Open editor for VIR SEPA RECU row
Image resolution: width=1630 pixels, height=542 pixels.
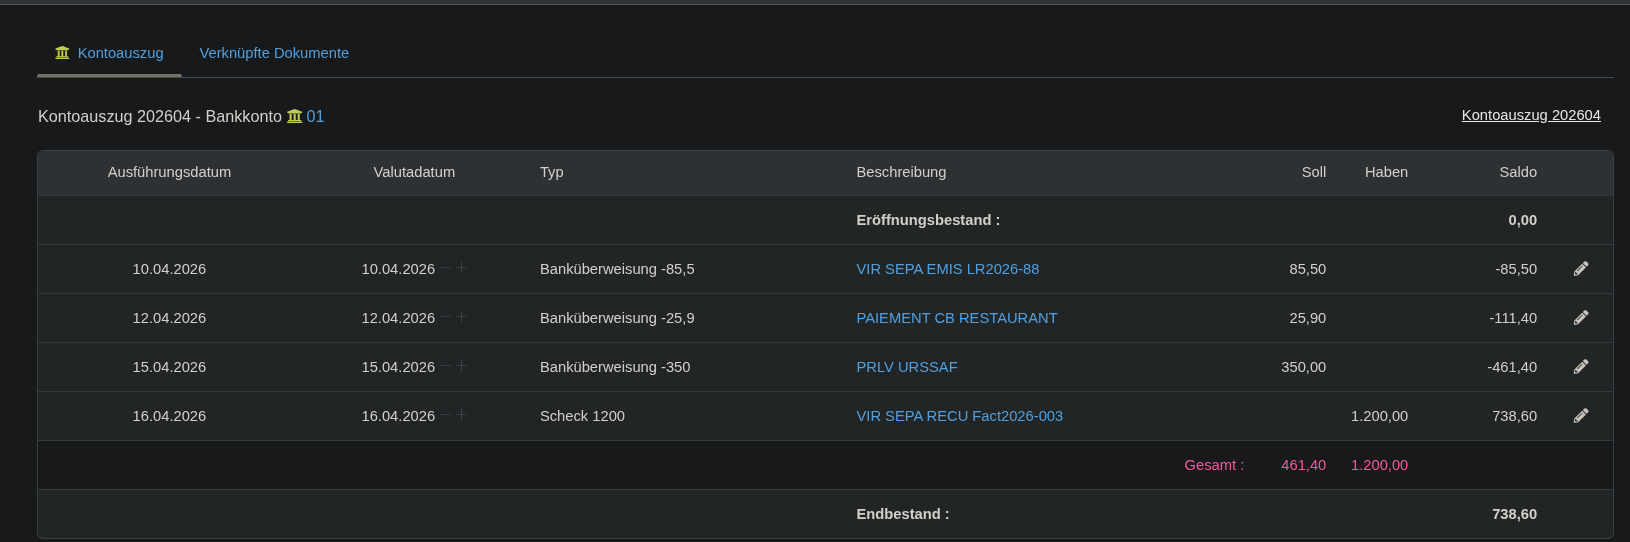(x=1581, y=416)
